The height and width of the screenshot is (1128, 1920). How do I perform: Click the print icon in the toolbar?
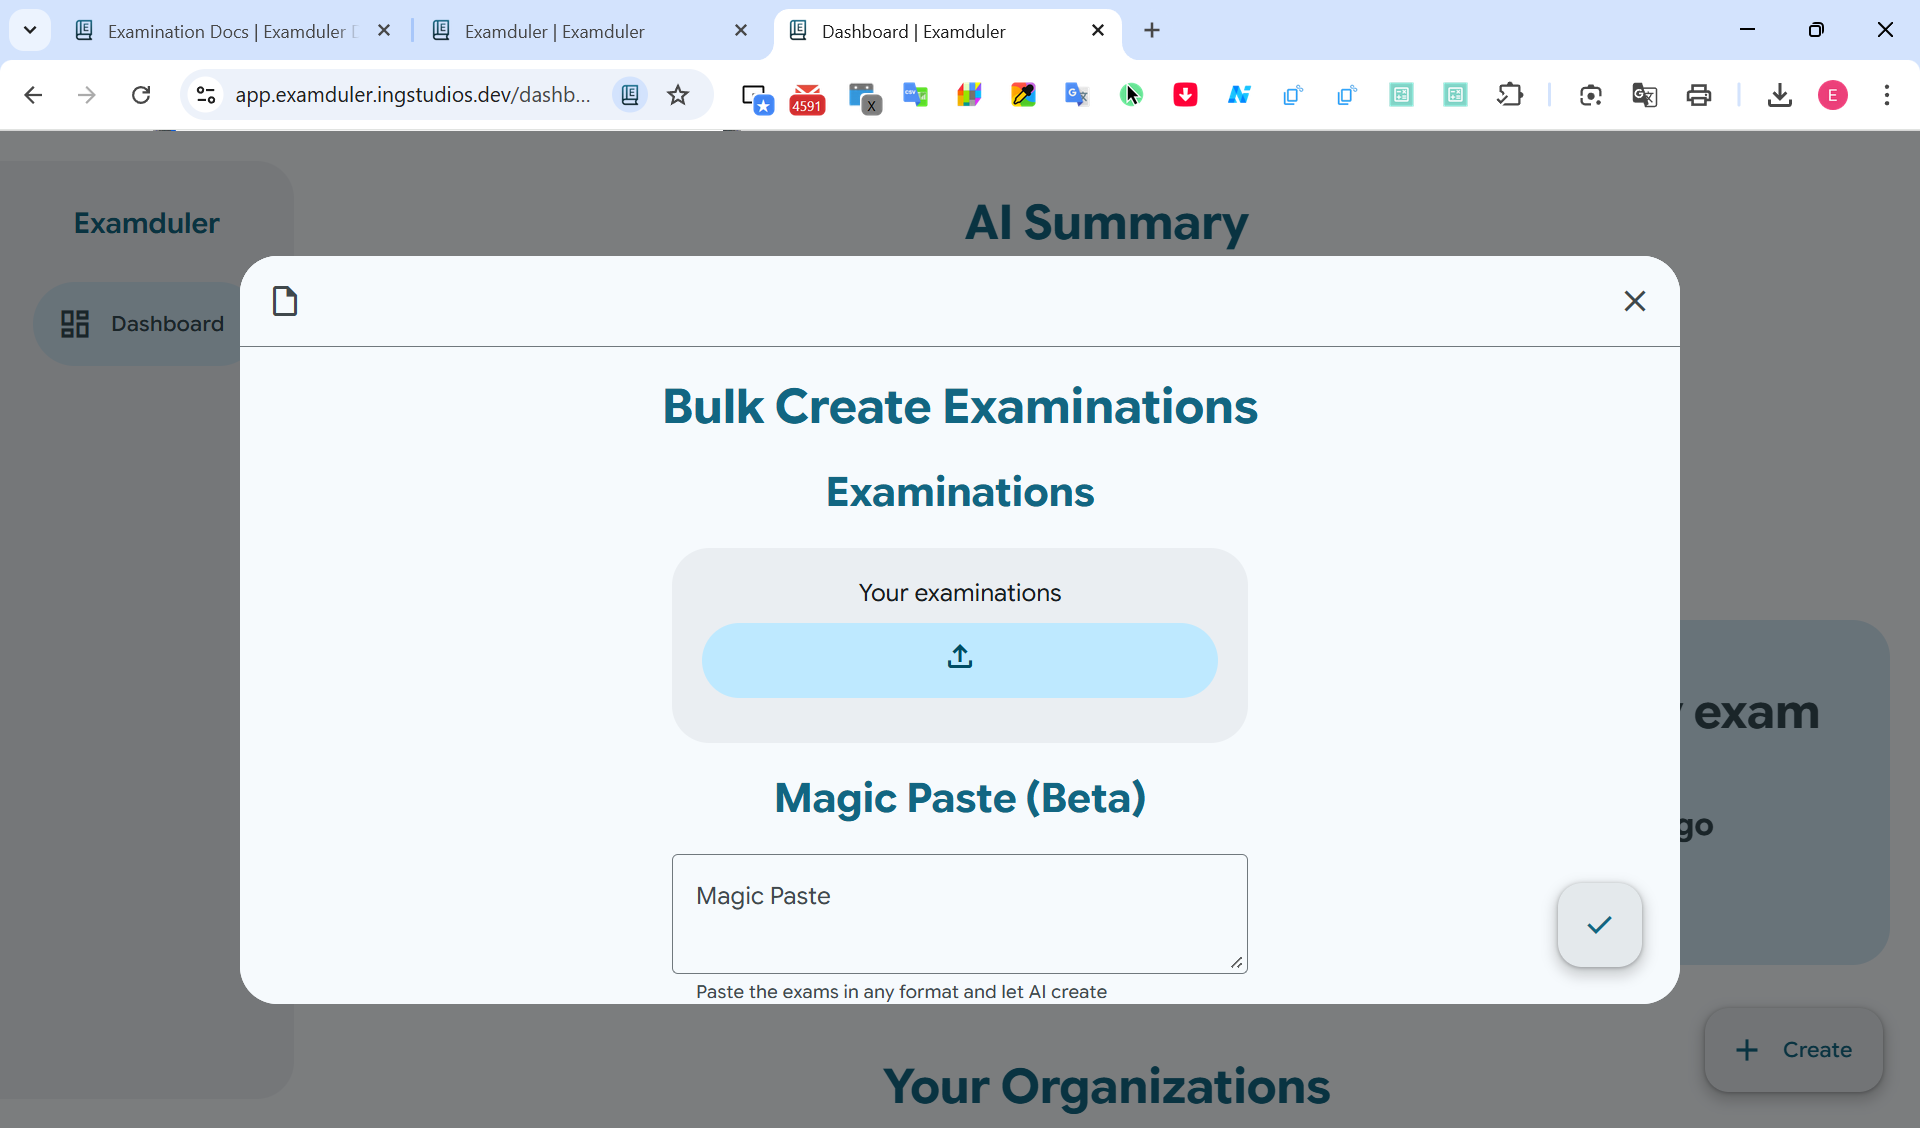pyautogui.click(x=1700, y=95)
